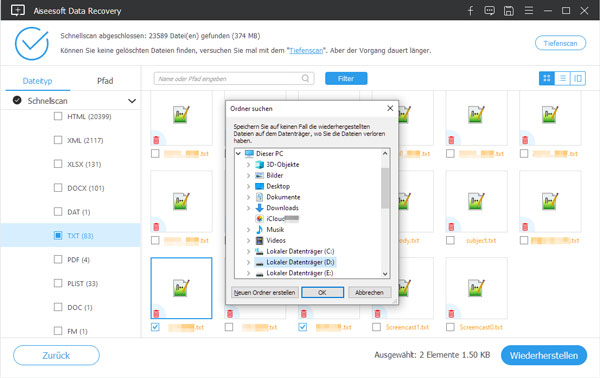Toggle the TXT (83) checkbox
Viewport: 600px width, 378px height.
[x=58, y=235]
